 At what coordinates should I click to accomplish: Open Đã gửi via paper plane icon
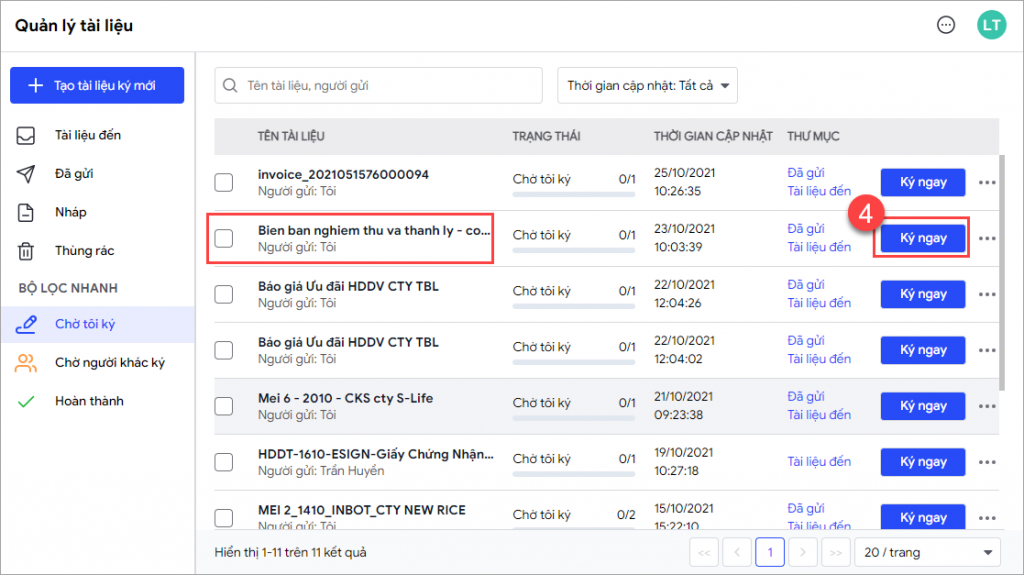pos(26,174)
